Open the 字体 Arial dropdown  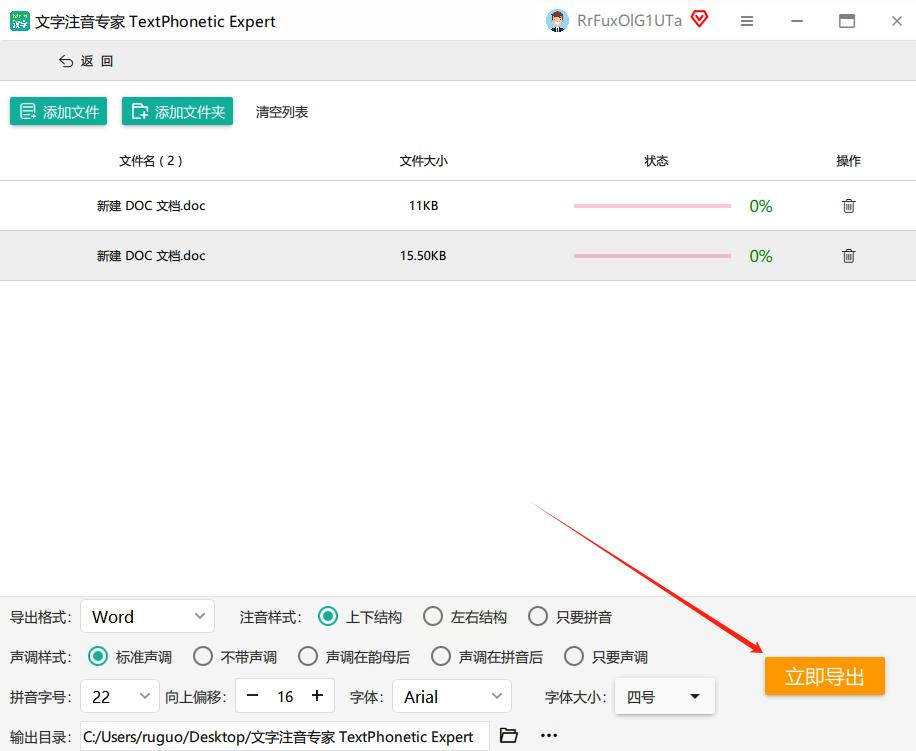click(452, 696)
